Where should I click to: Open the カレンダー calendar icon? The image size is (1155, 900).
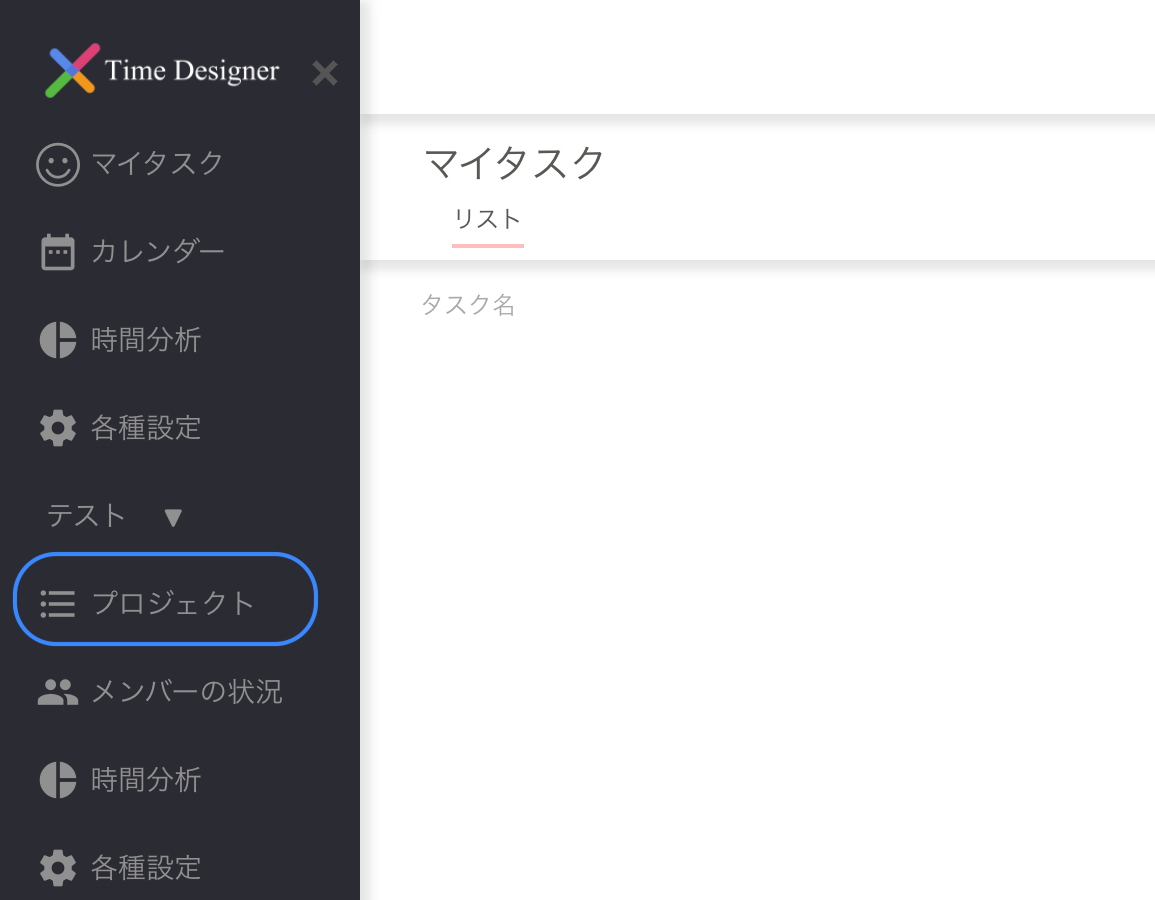[x=58, y=252]
